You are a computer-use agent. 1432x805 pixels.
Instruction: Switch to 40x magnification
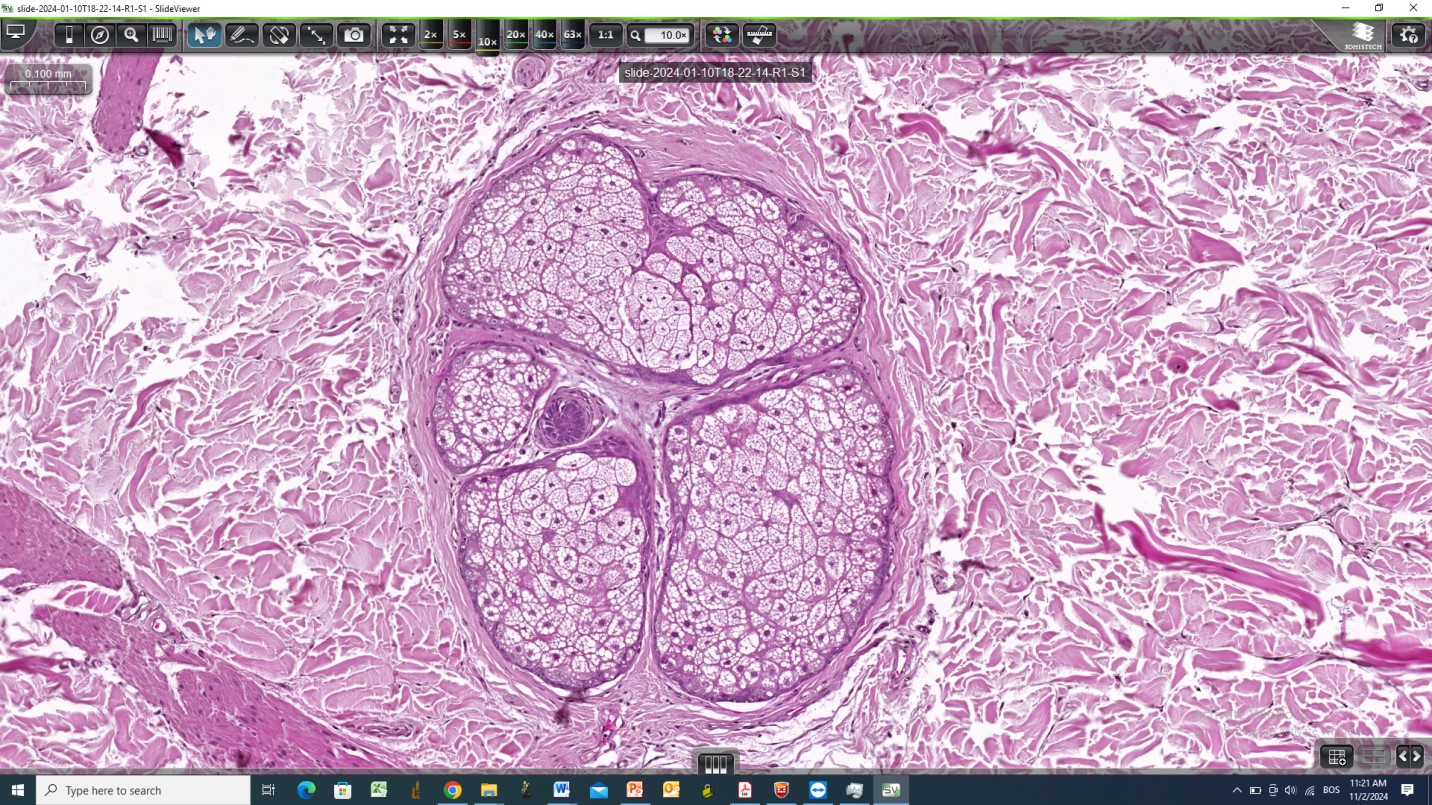(544, 35)
